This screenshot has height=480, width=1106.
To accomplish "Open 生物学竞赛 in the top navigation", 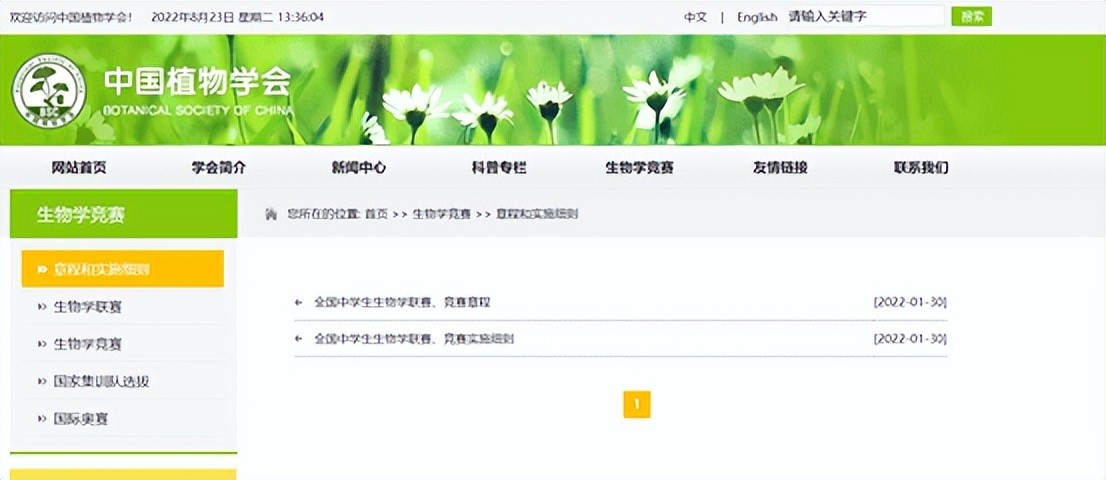I will click(x=639, y=168).
